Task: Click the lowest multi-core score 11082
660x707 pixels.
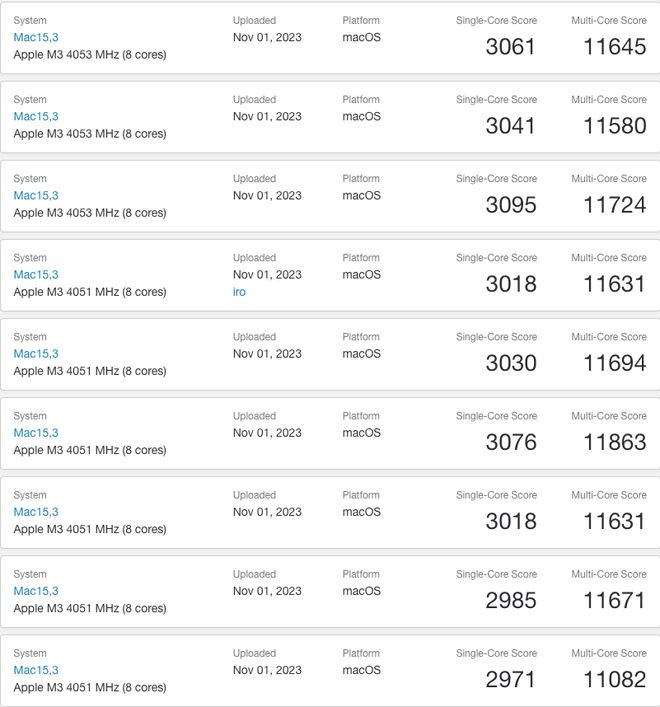Action: (614, 680)
